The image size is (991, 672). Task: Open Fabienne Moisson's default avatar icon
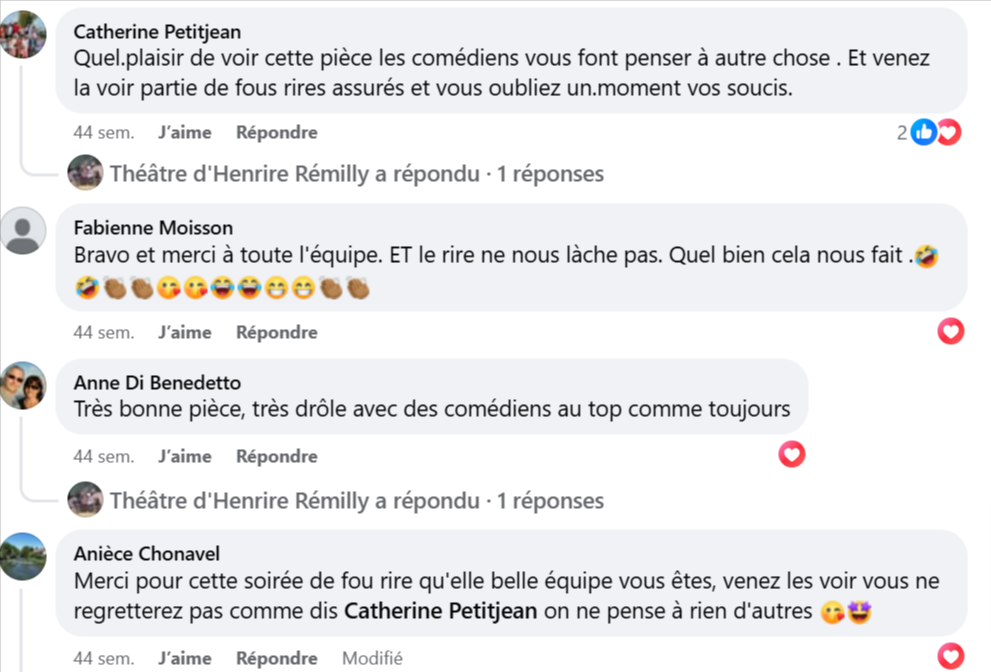pyautogui.click(x=23, y=231)
